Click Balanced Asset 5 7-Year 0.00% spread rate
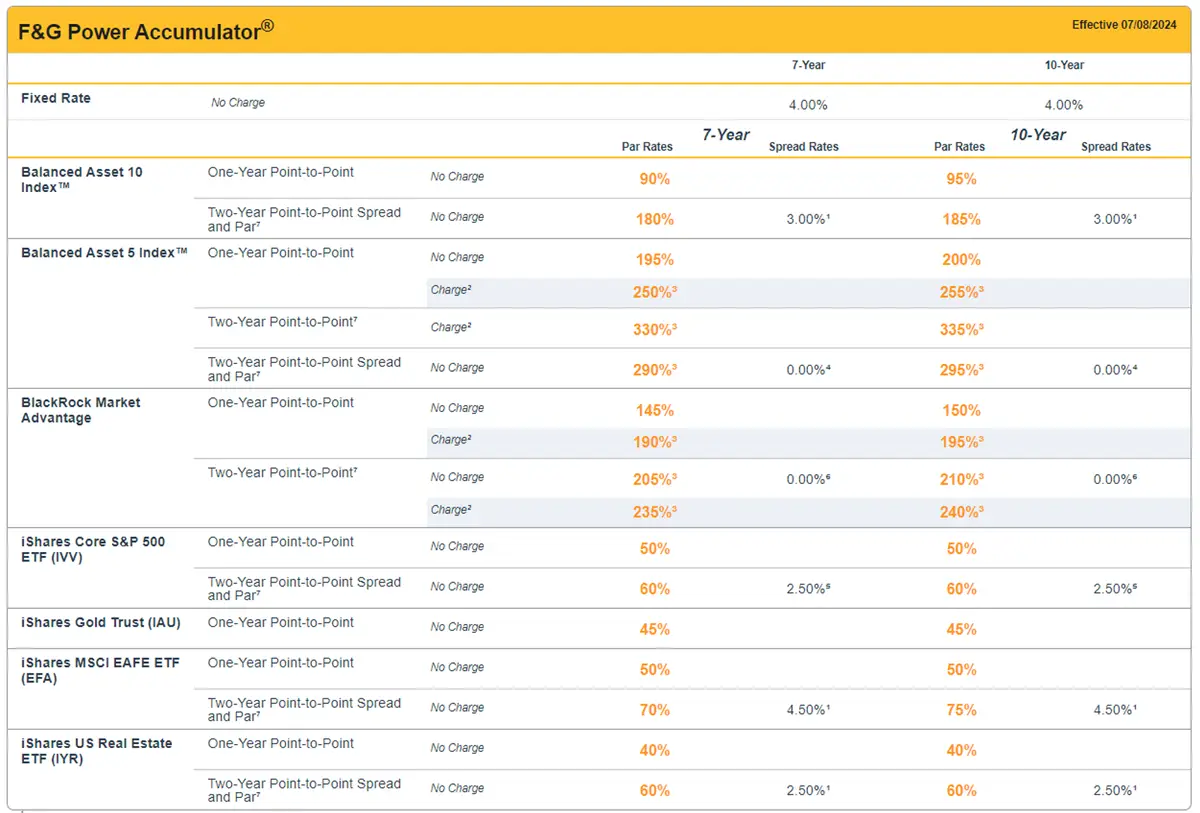1200x813 pixels. tap(808, 370)
